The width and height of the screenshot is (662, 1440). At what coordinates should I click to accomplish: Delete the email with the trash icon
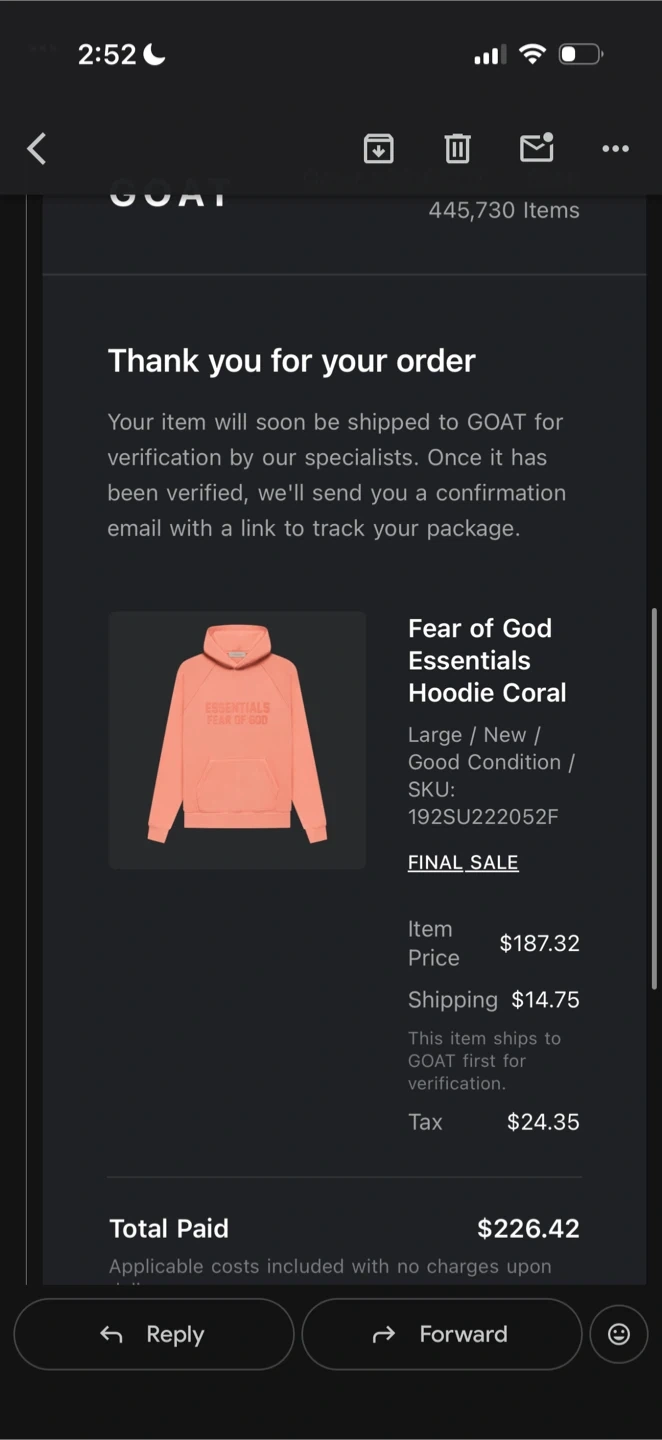[x=457, y=149]
